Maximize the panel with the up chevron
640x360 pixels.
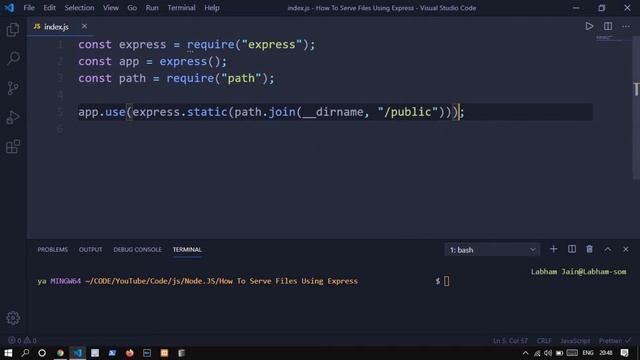point(608,249)
